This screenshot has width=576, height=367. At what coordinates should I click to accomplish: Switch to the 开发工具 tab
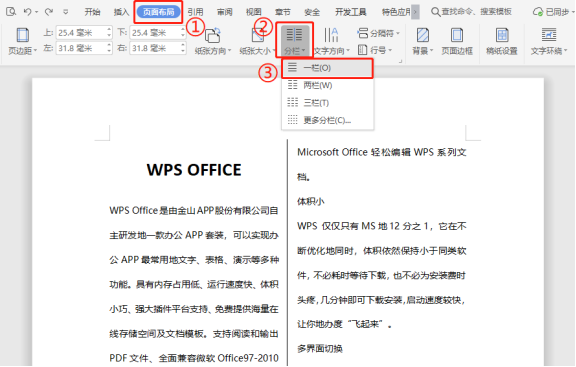pyautogui.click(x=350, y=12)
